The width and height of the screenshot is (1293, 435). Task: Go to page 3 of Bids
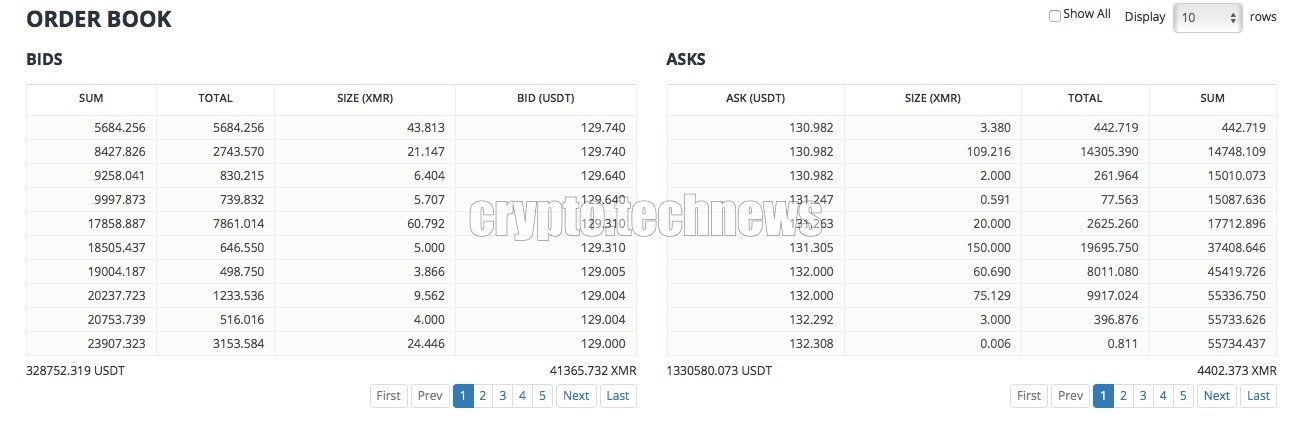click(502, 396)
